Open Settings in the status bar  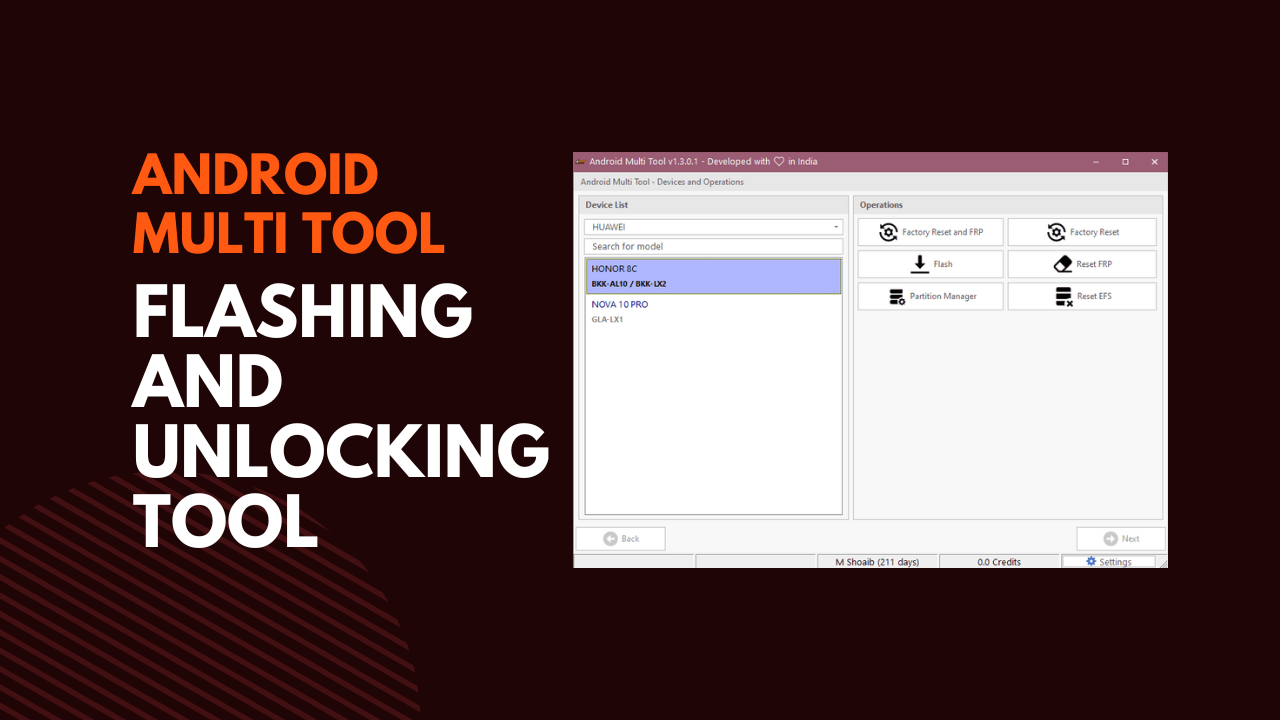(1108, 562)
